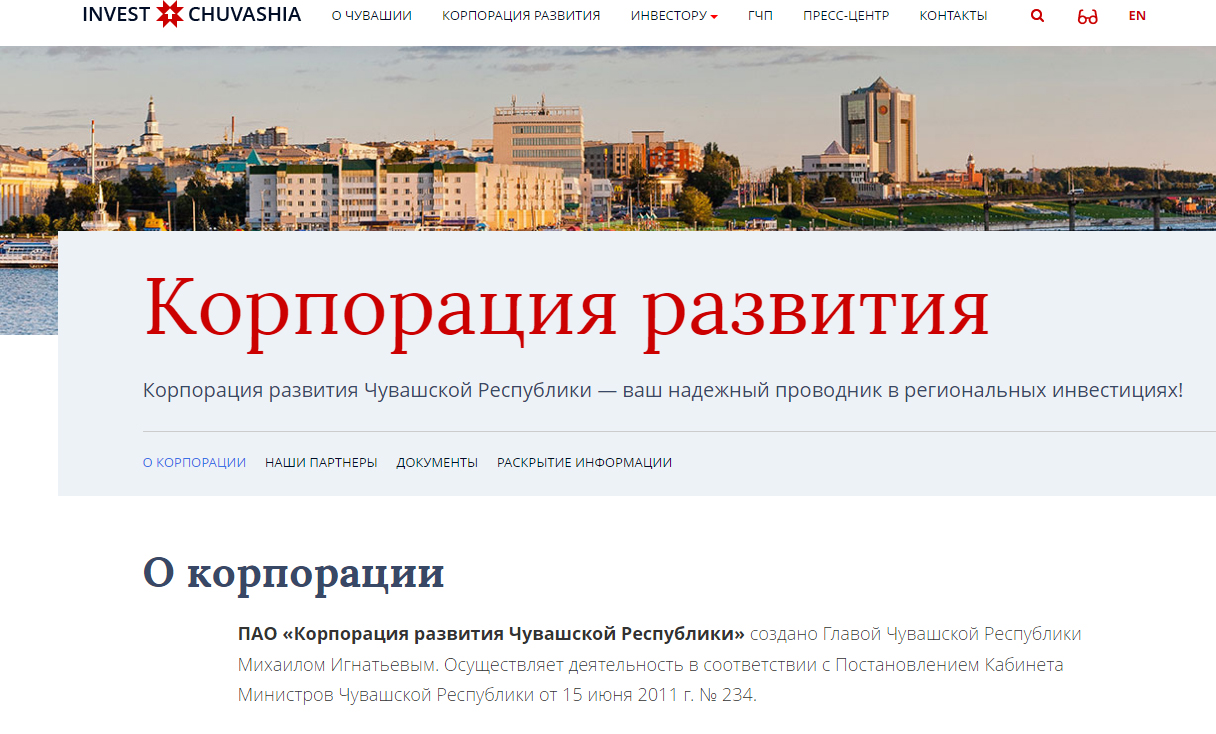This screenshot has width=1216, height=734.
Task: Open the accessibility glasses icon
Action: tap(1087, 16)
